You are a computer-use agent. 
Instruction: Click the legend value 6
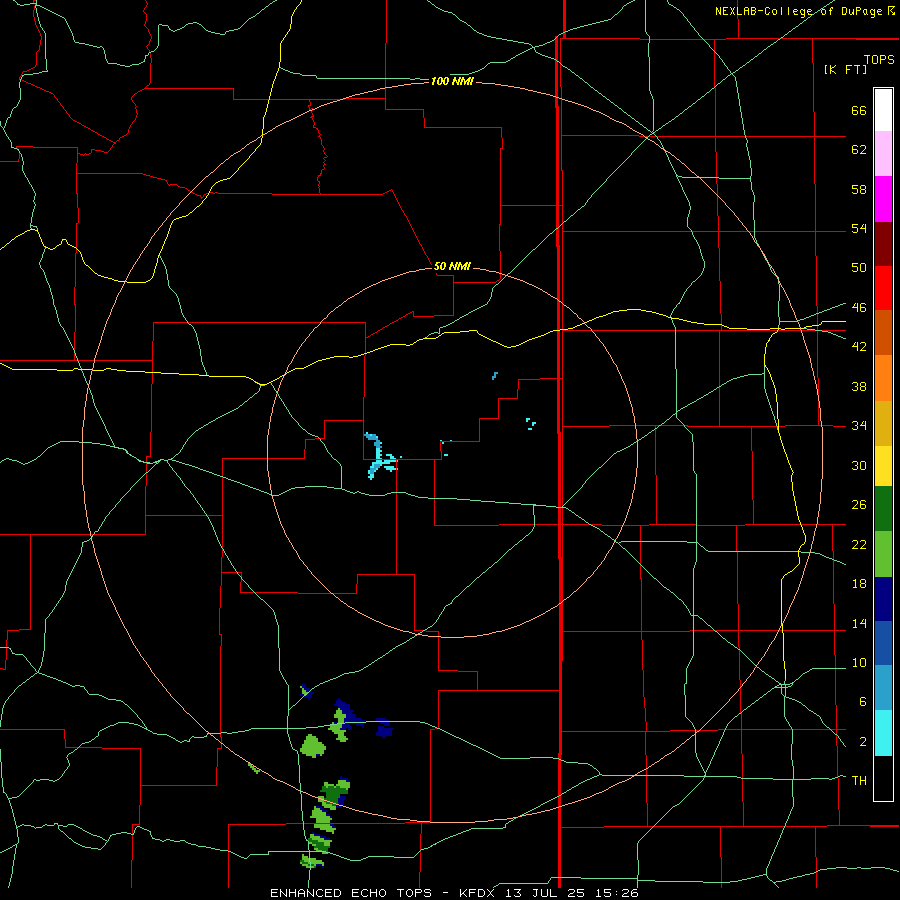click(862, 701)
